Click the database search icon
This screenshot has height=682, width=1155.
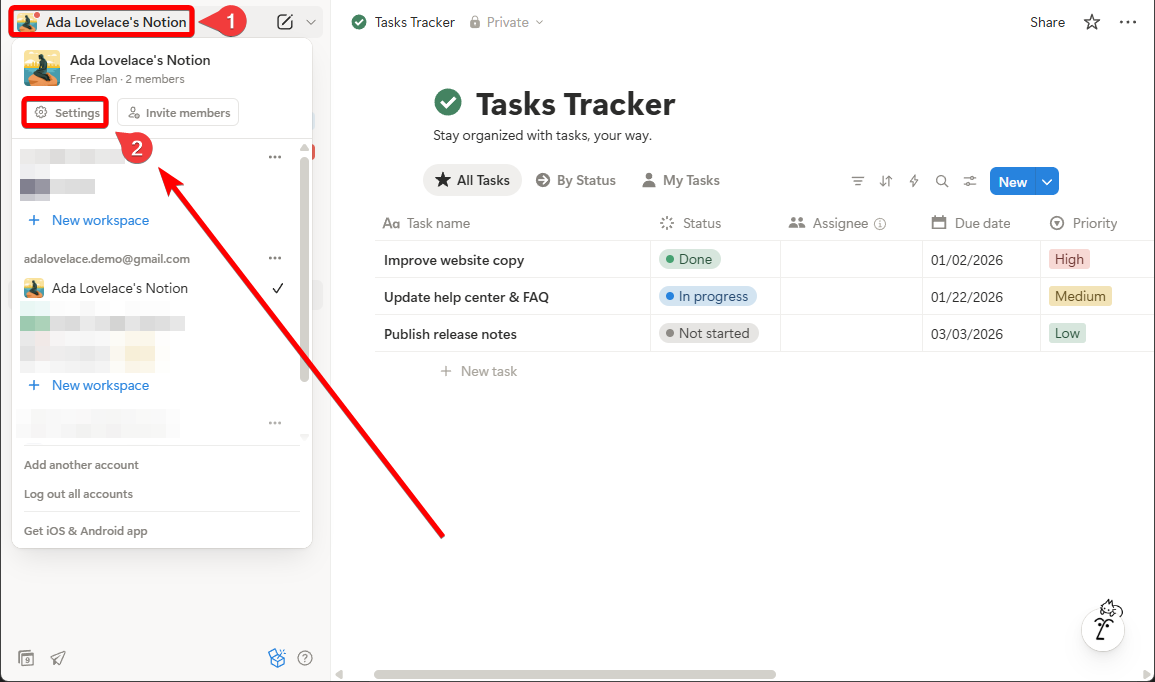click(941, 181)
